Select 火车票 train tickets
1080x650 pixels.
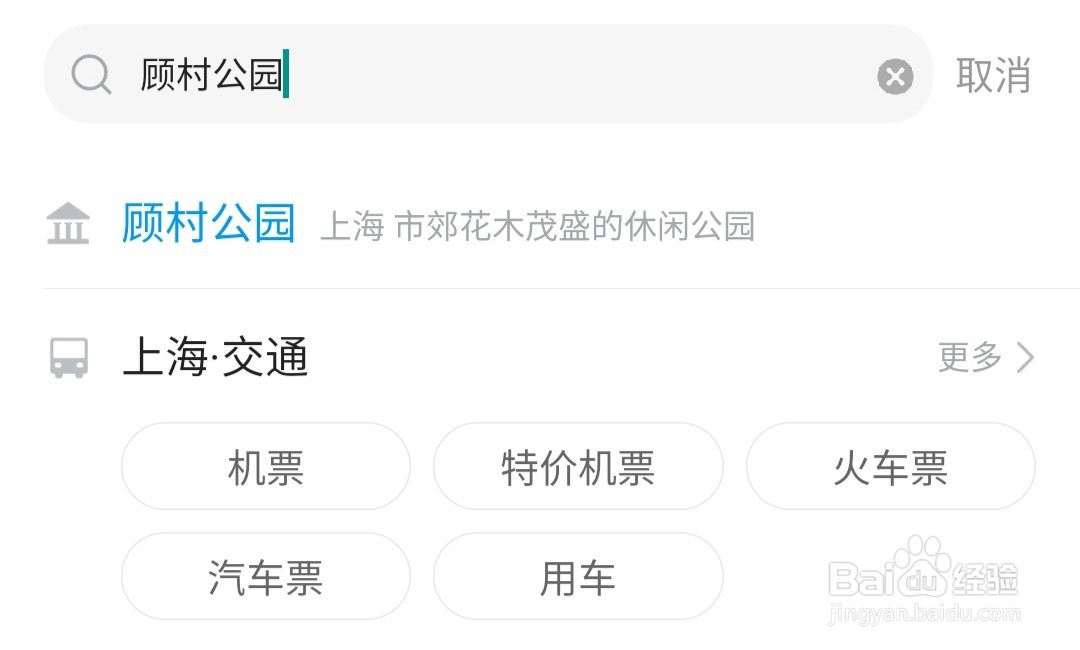tap(890, 467)
